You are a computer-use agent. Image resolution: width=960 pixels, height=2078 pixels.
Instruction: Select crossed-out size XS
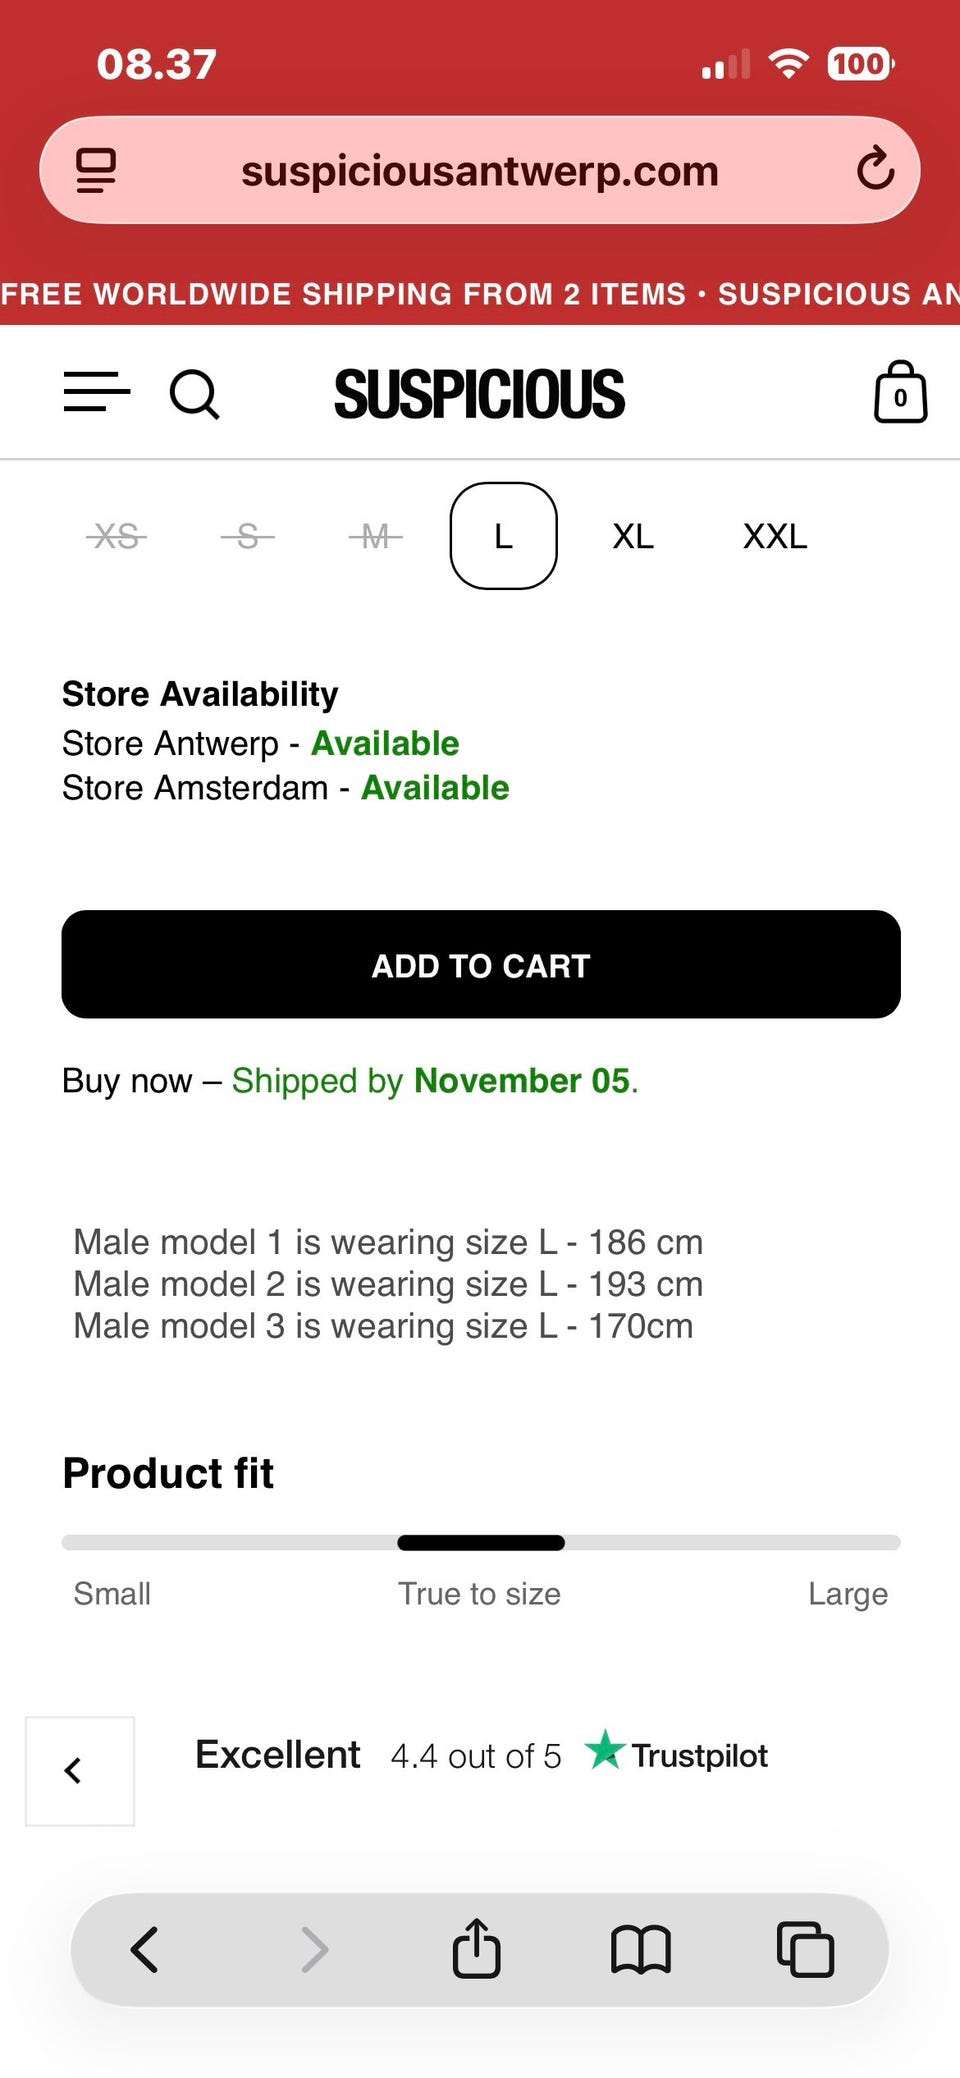[x=116, y=537]
